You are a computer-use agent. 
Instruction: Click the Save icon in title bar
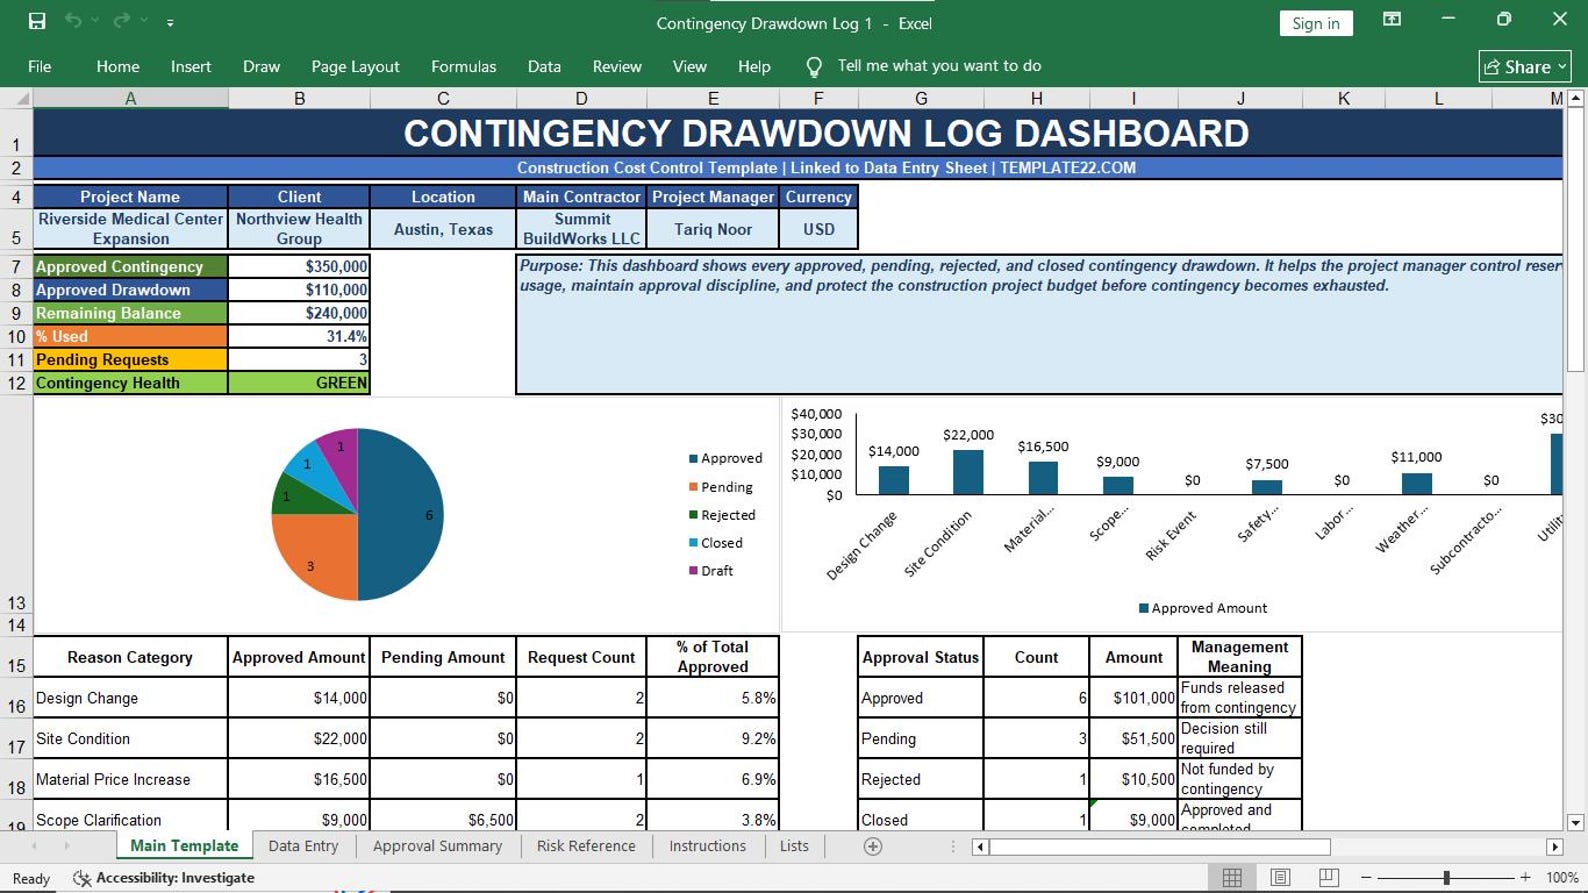click(x=37, y=21)
